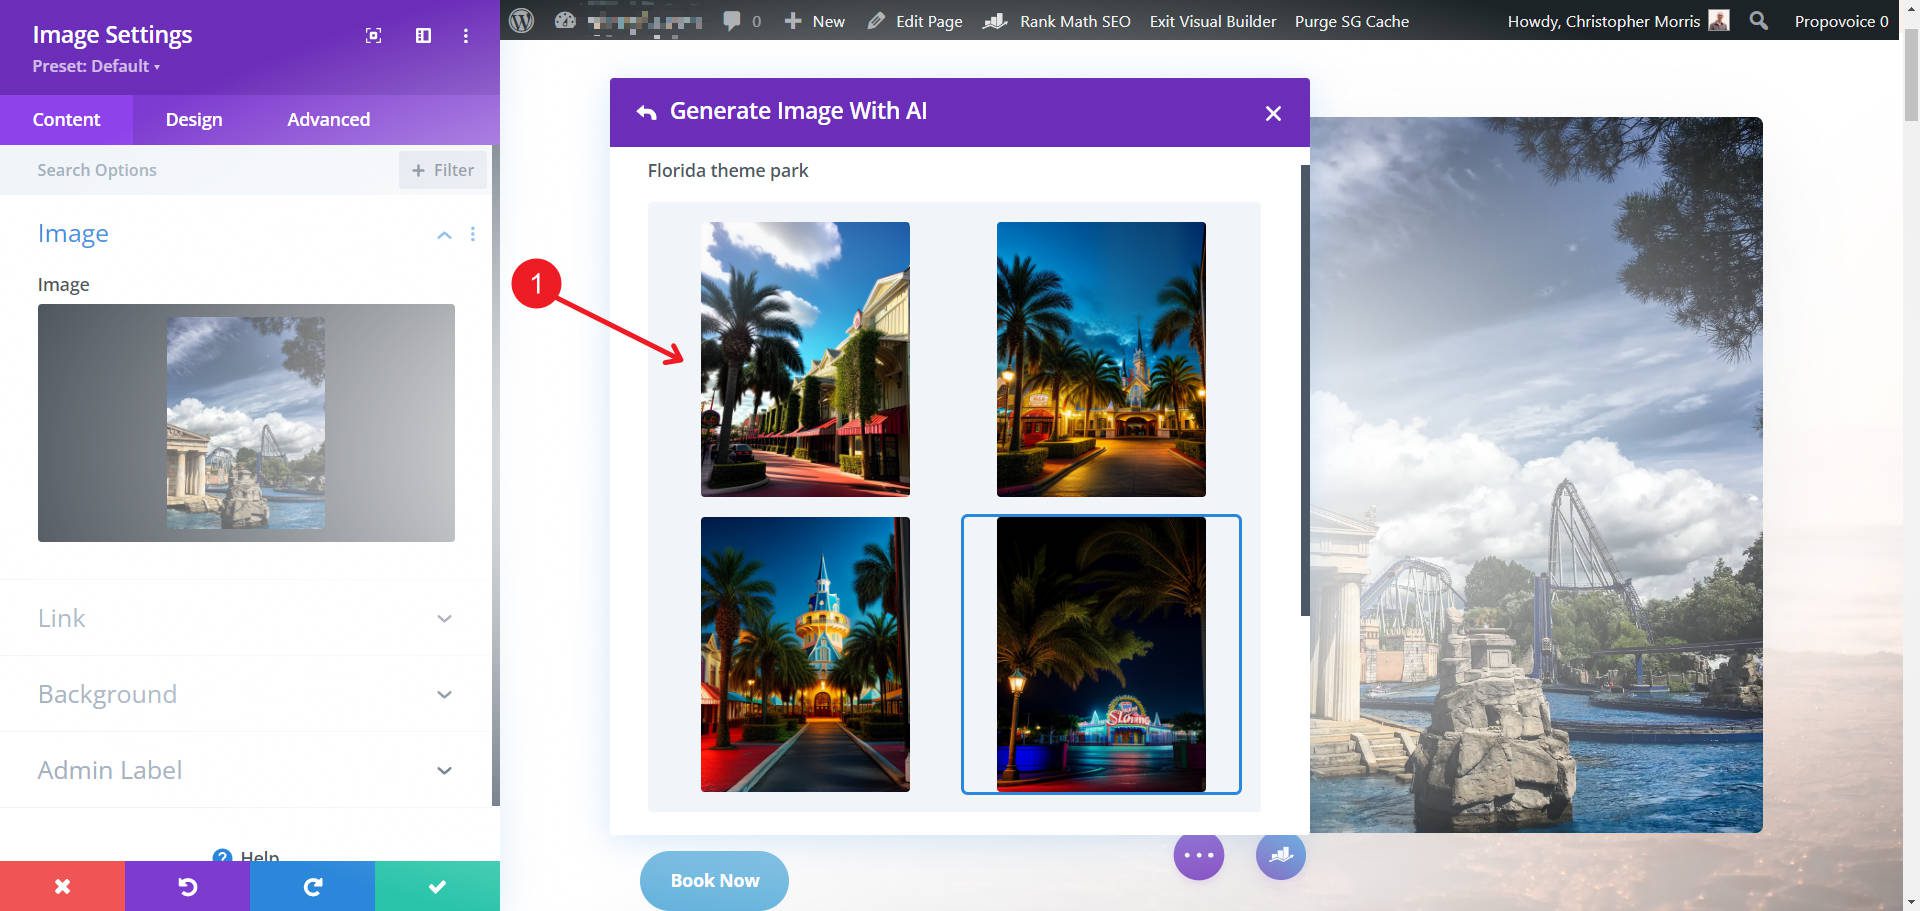Go back using the arrow in the AI modal
Image resolution: width=1920 pixels, height=911 pixels.
643,112
